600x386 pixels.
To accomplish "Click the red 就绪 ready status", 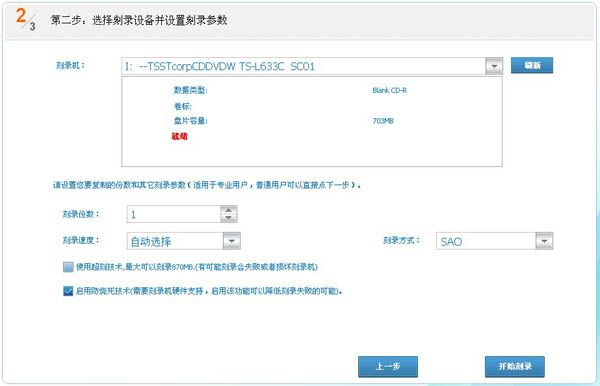I will click(179, 136).
